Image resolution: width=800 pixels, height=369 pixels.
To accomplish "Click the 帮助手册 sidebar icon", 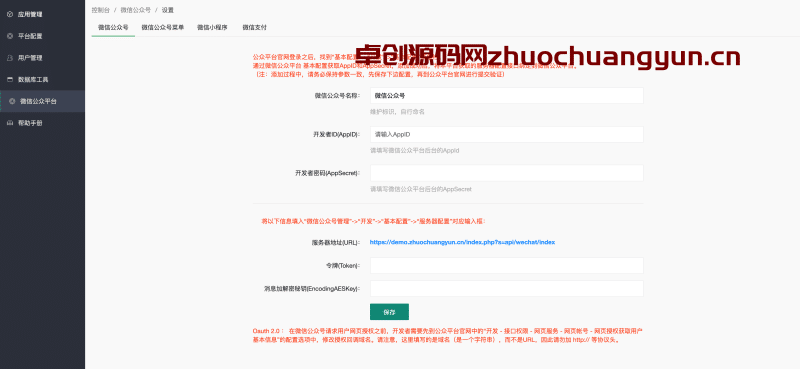I will pos(10,123).
